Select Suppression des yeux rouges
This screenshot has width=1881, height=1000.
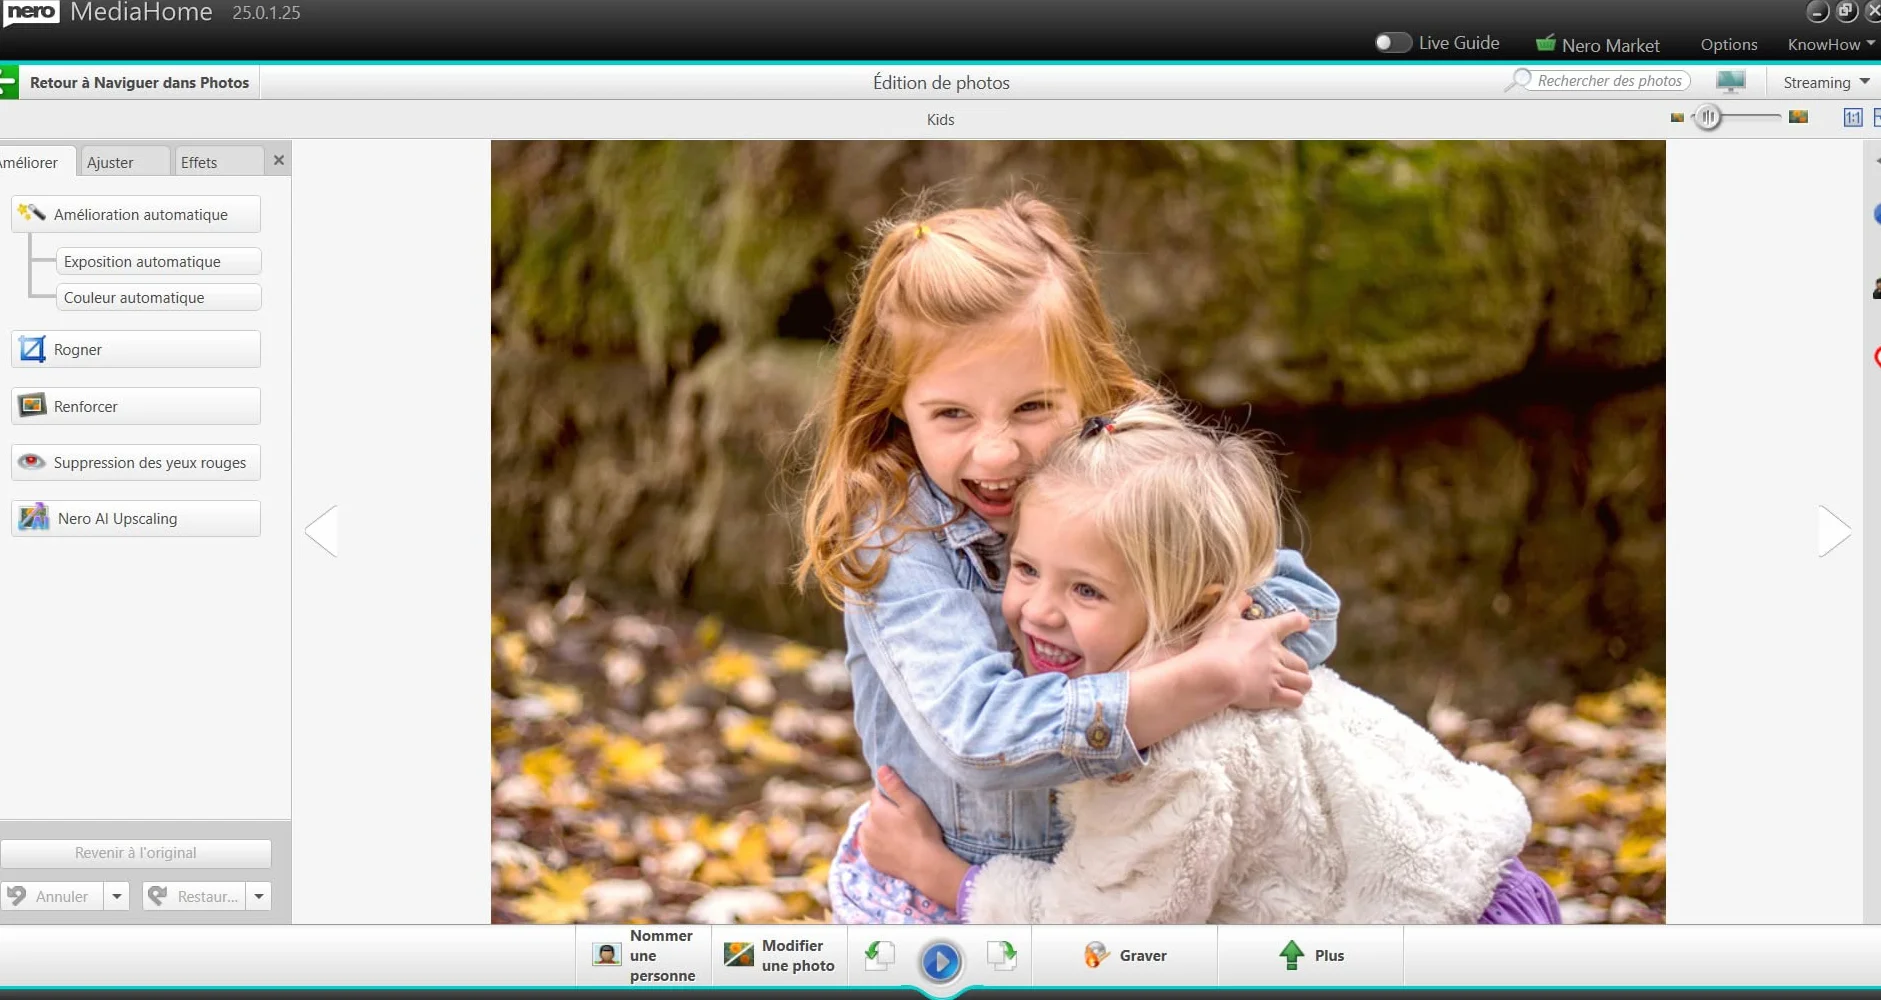[x=136, y=462]
